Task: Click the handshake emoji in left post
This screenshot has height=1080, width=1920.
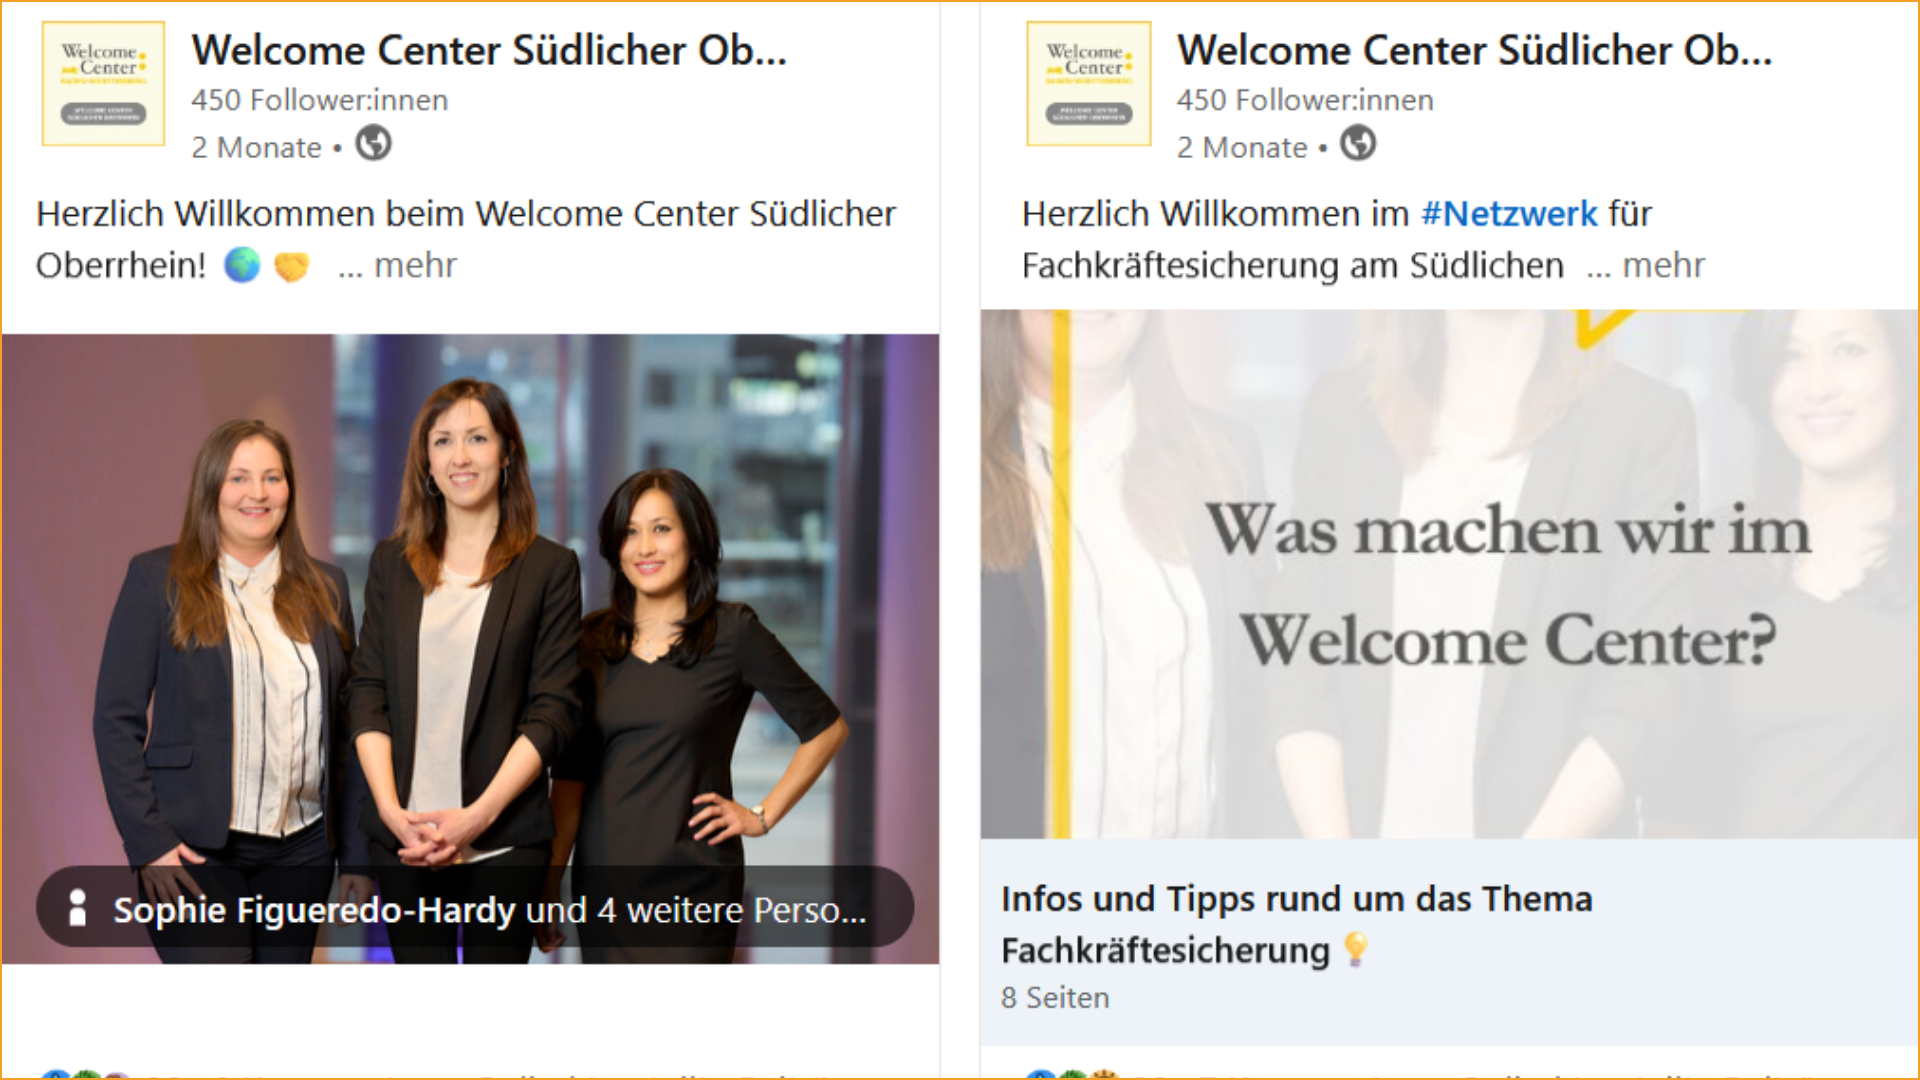Action: click(292, 266)
